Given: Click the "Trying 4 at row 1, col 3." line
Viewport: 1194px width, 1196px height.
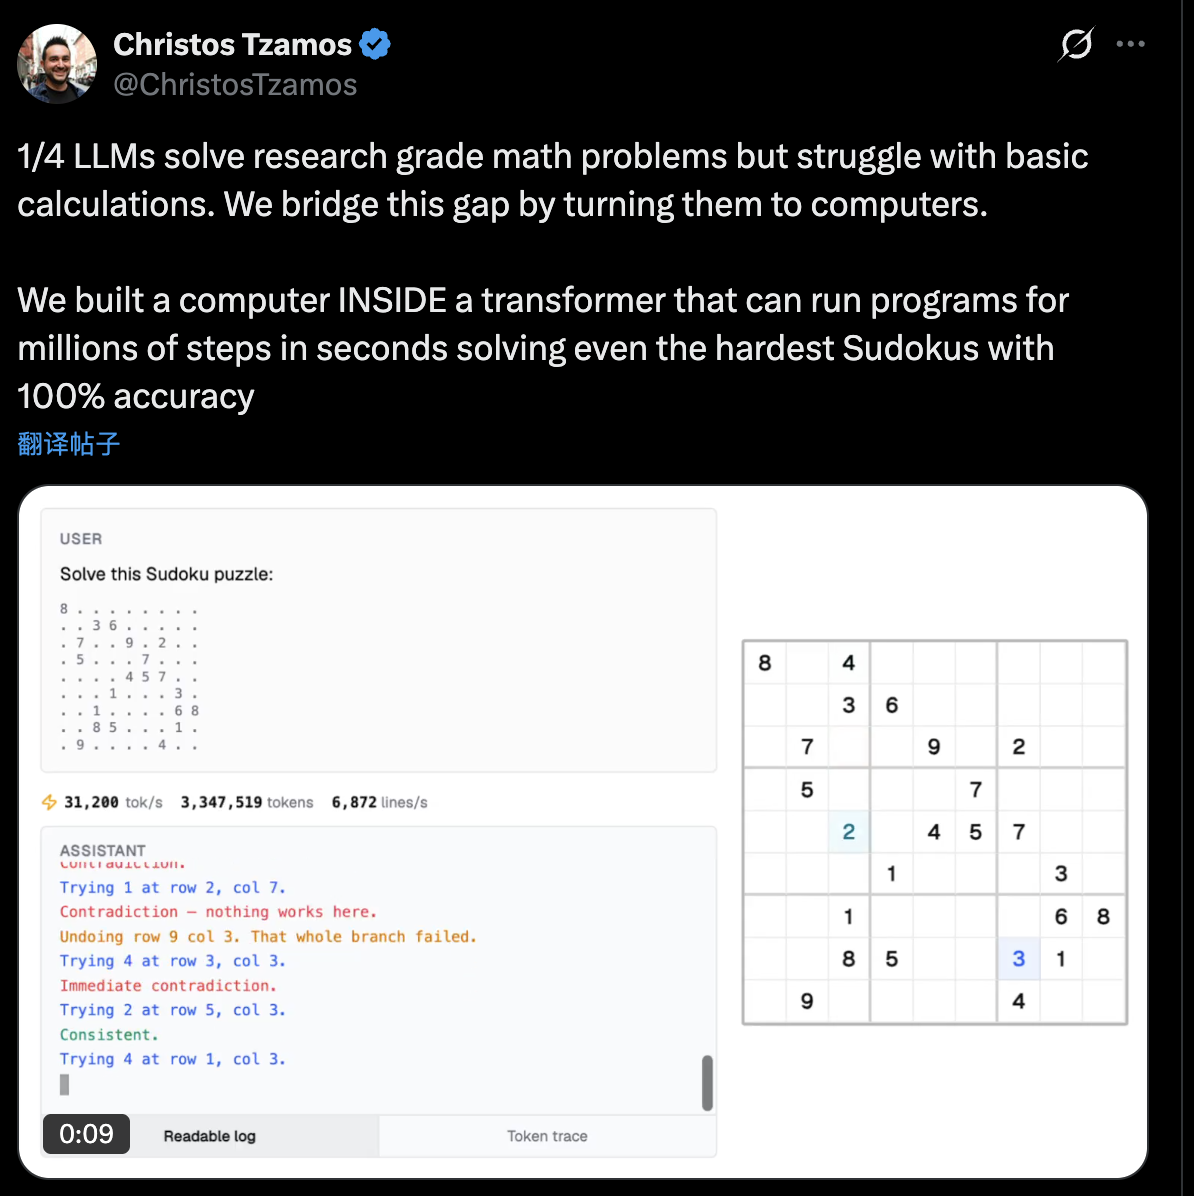Looking at the screenshot, I should tap(172, 1059).
